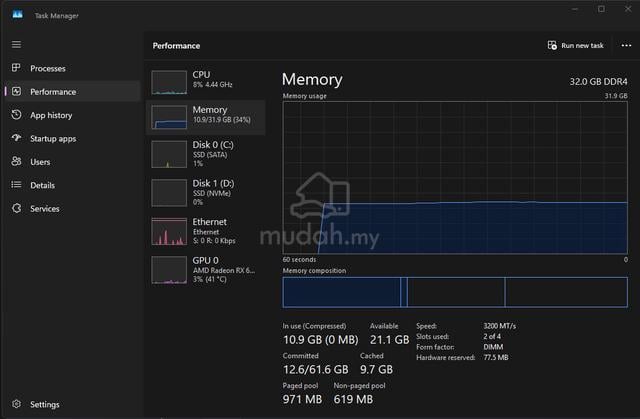Click the Run new task button
Viewport: 640px width, 419px height.
(x=576, y=45)
